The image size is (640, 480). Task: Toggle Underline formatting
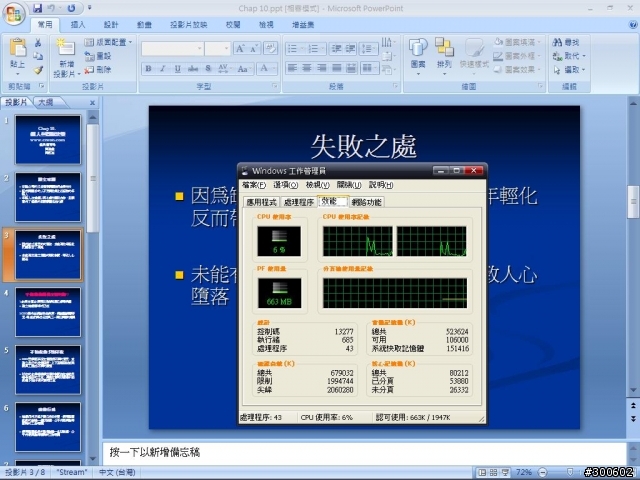pyautogui.click(x=178, y=69)
